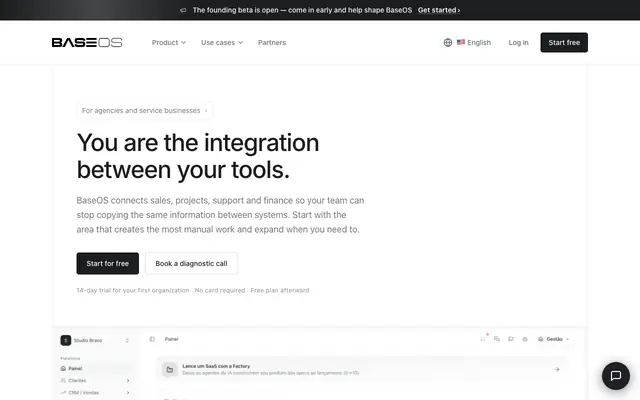640x400 pixels.
Task: Click the Painel breadcrumb title in the preview header
Action: coord(171,339)
